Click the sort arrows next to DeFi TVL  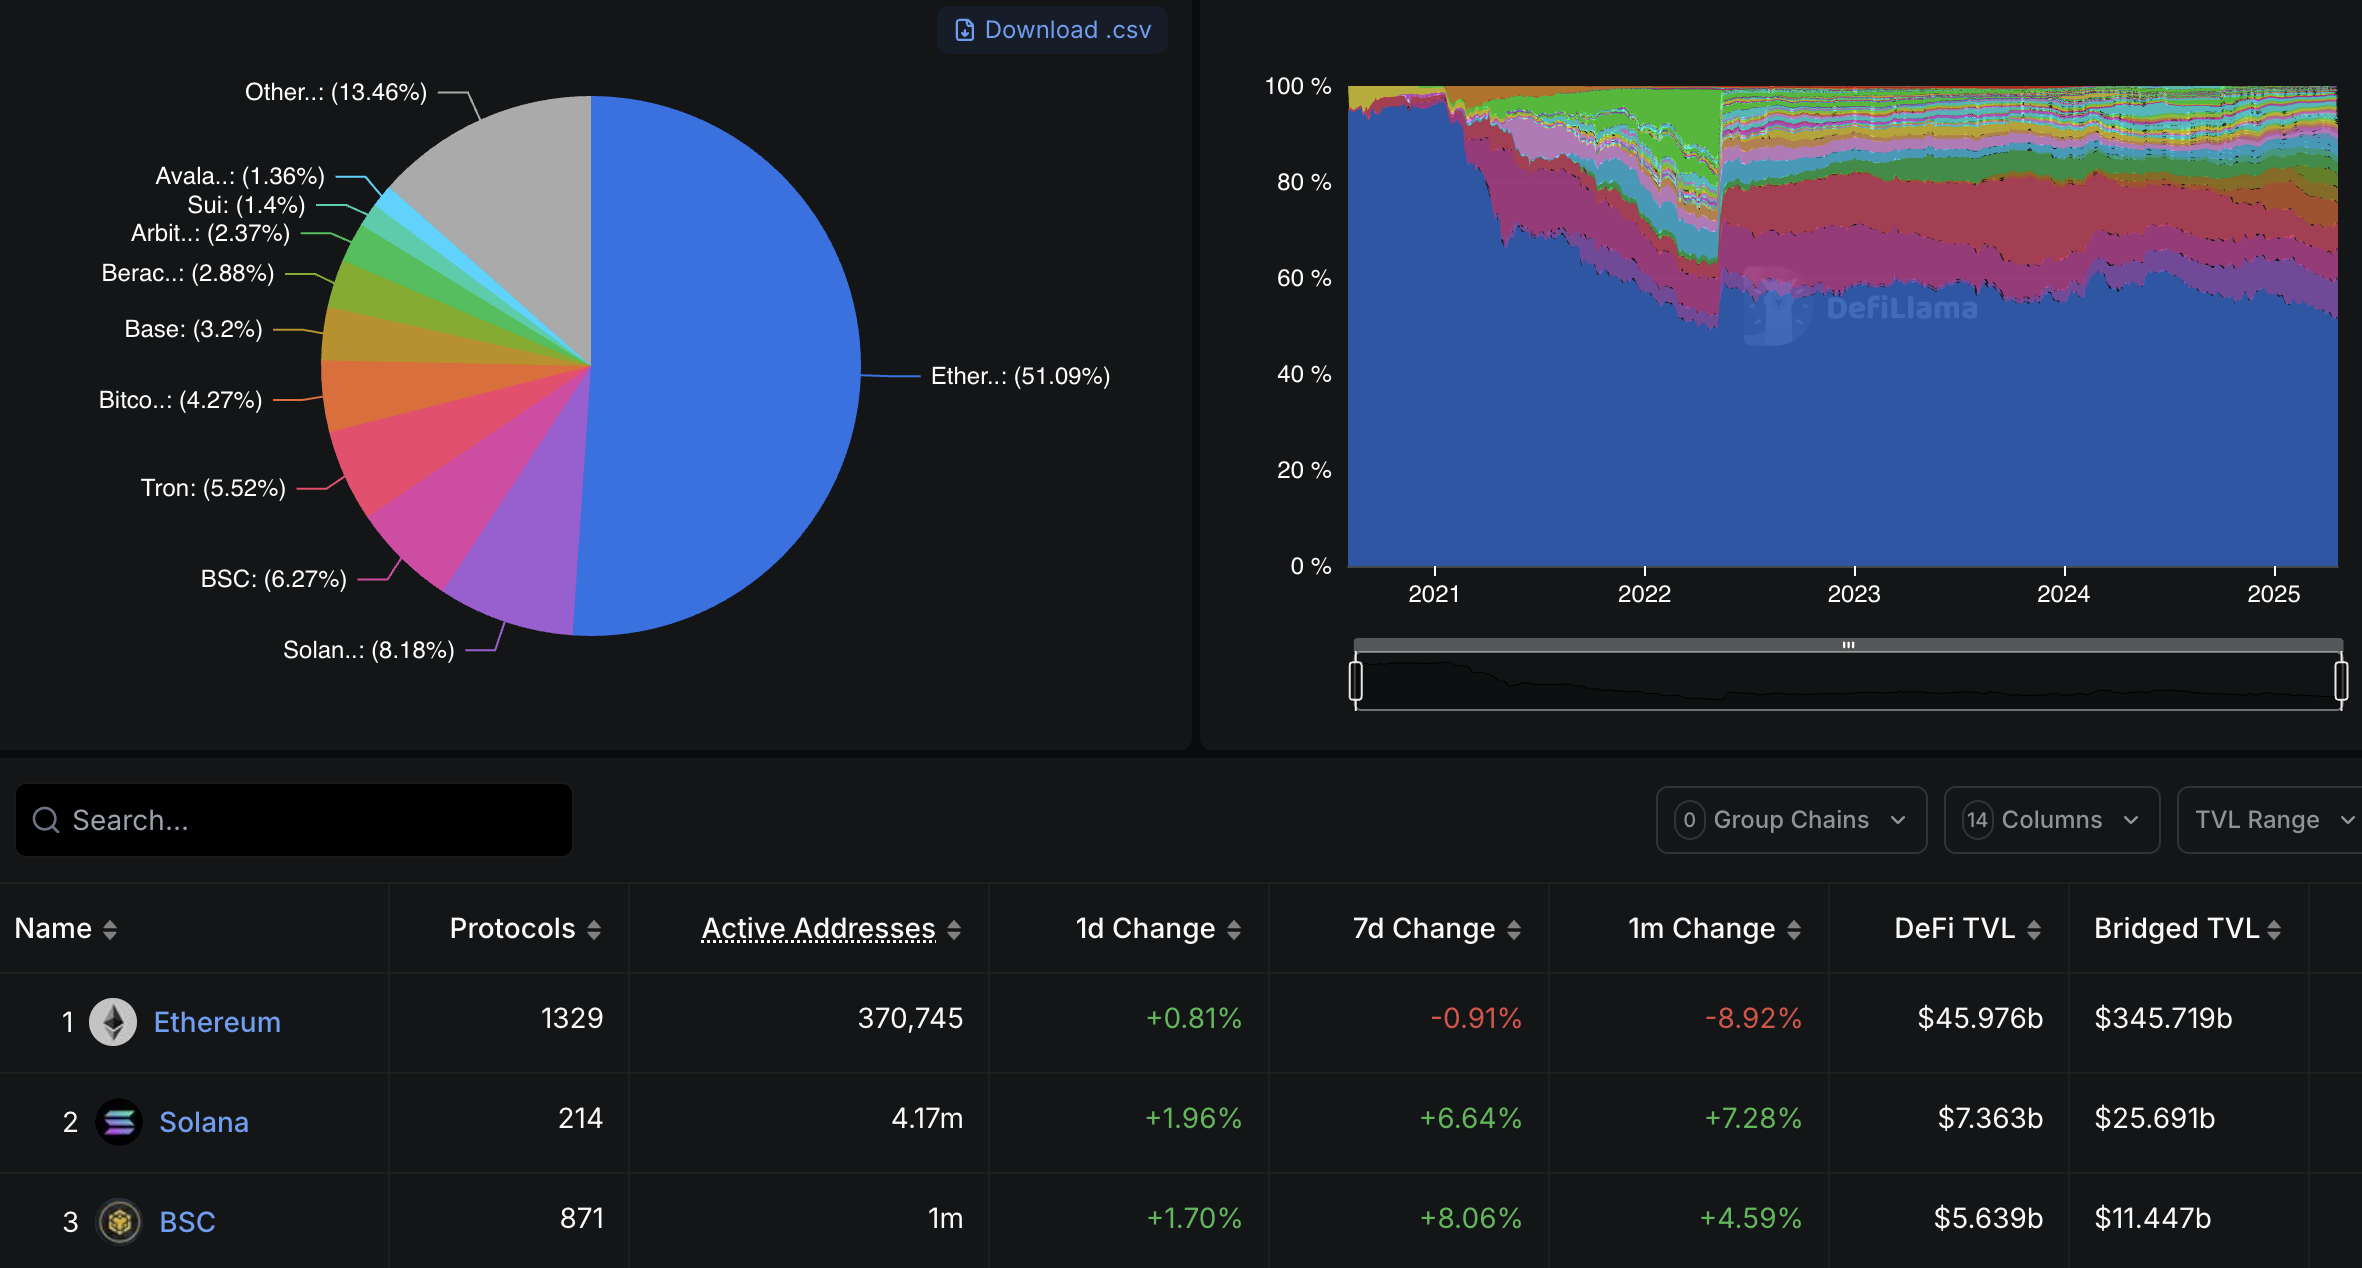[x=2034, y=928]
